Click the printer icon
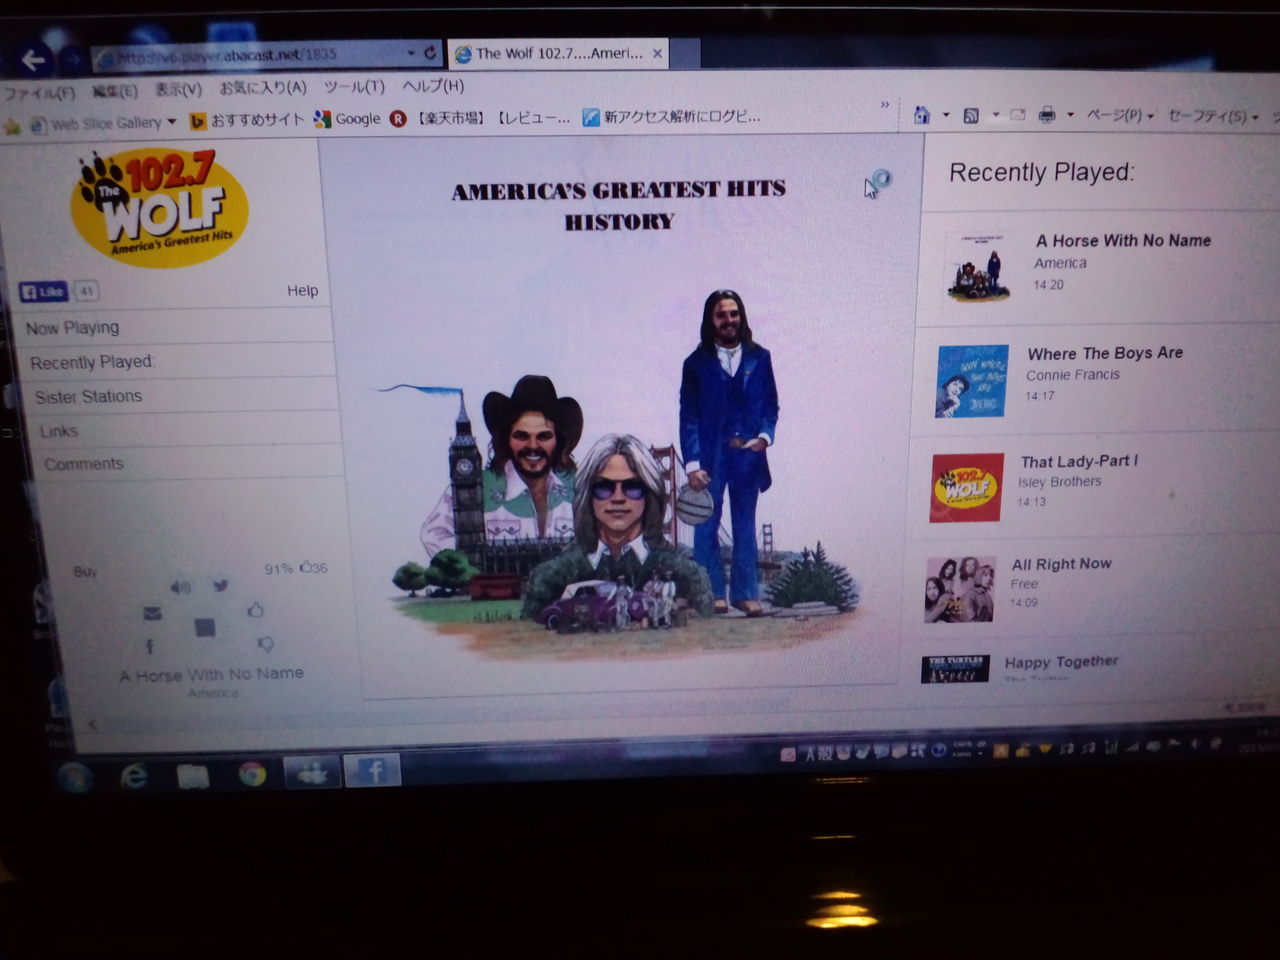 (x=1047, y=115)
